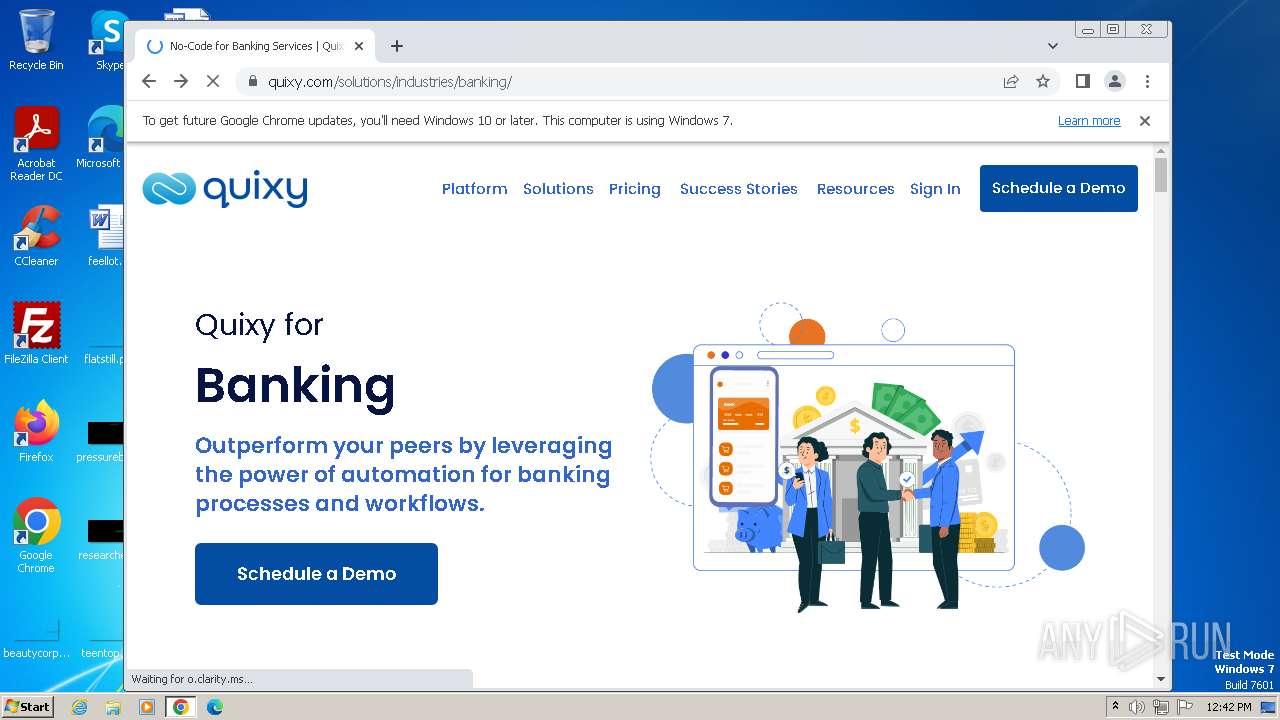1280x720 pixels.
Task: Click hero Schedule a Demo button
Action: [316, 574]
